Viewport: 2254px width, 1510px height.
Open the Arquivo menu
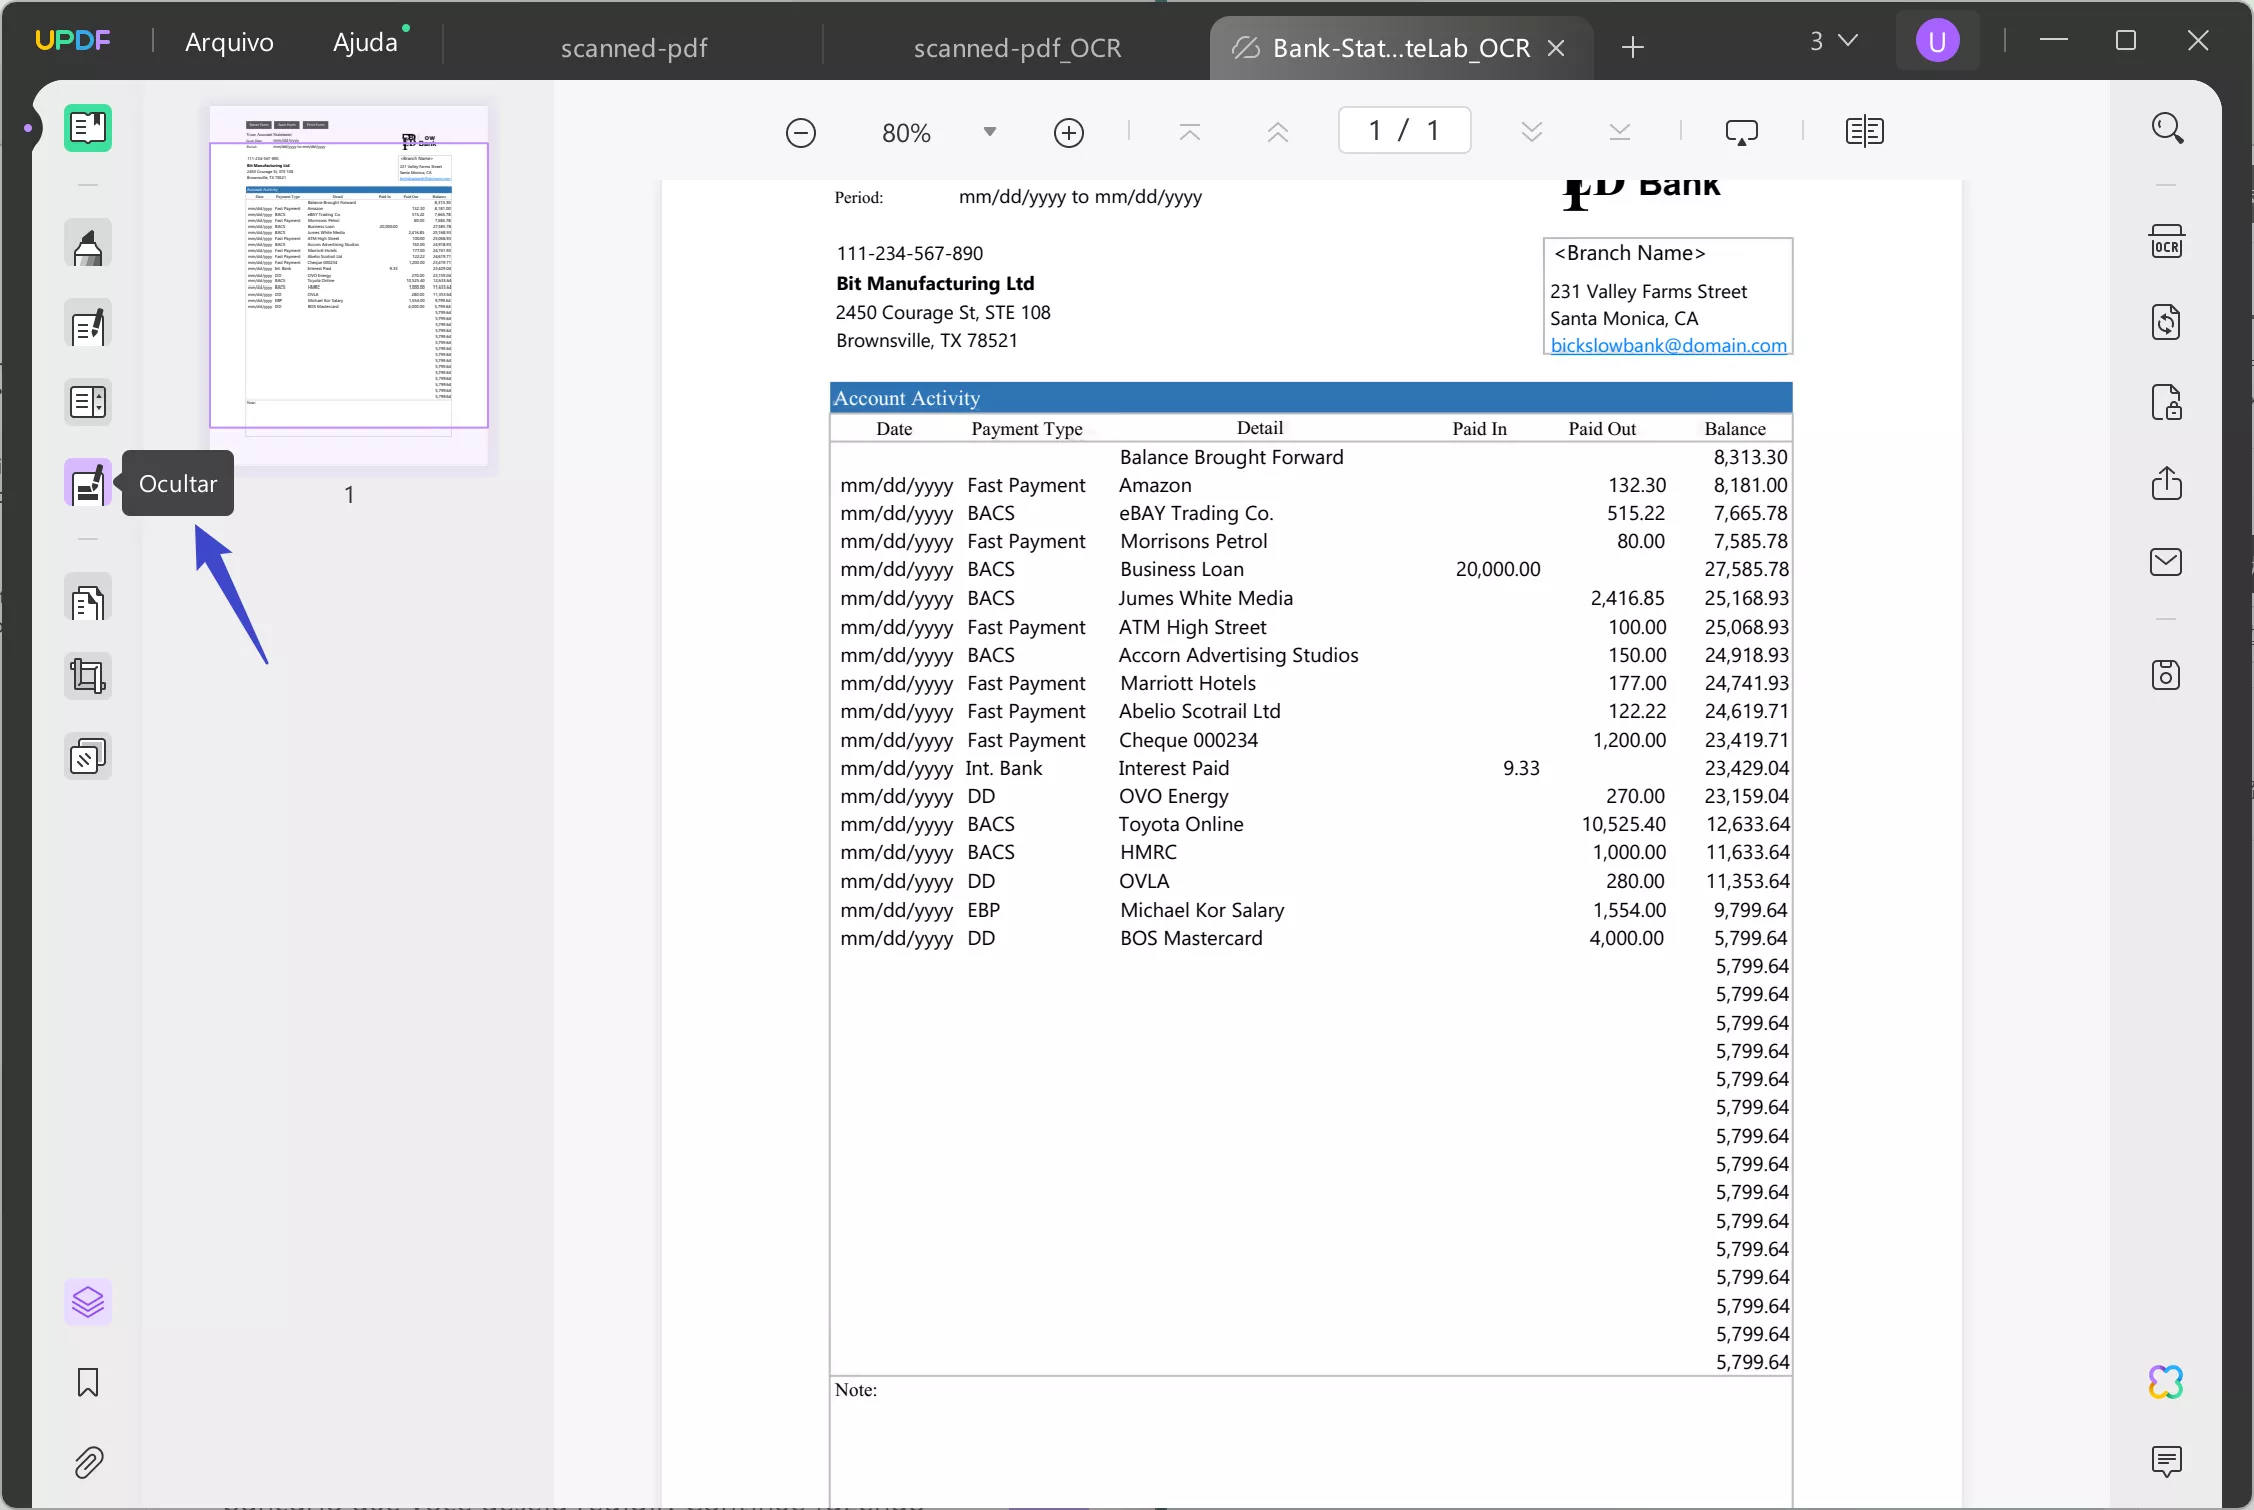tap(229, 42)
